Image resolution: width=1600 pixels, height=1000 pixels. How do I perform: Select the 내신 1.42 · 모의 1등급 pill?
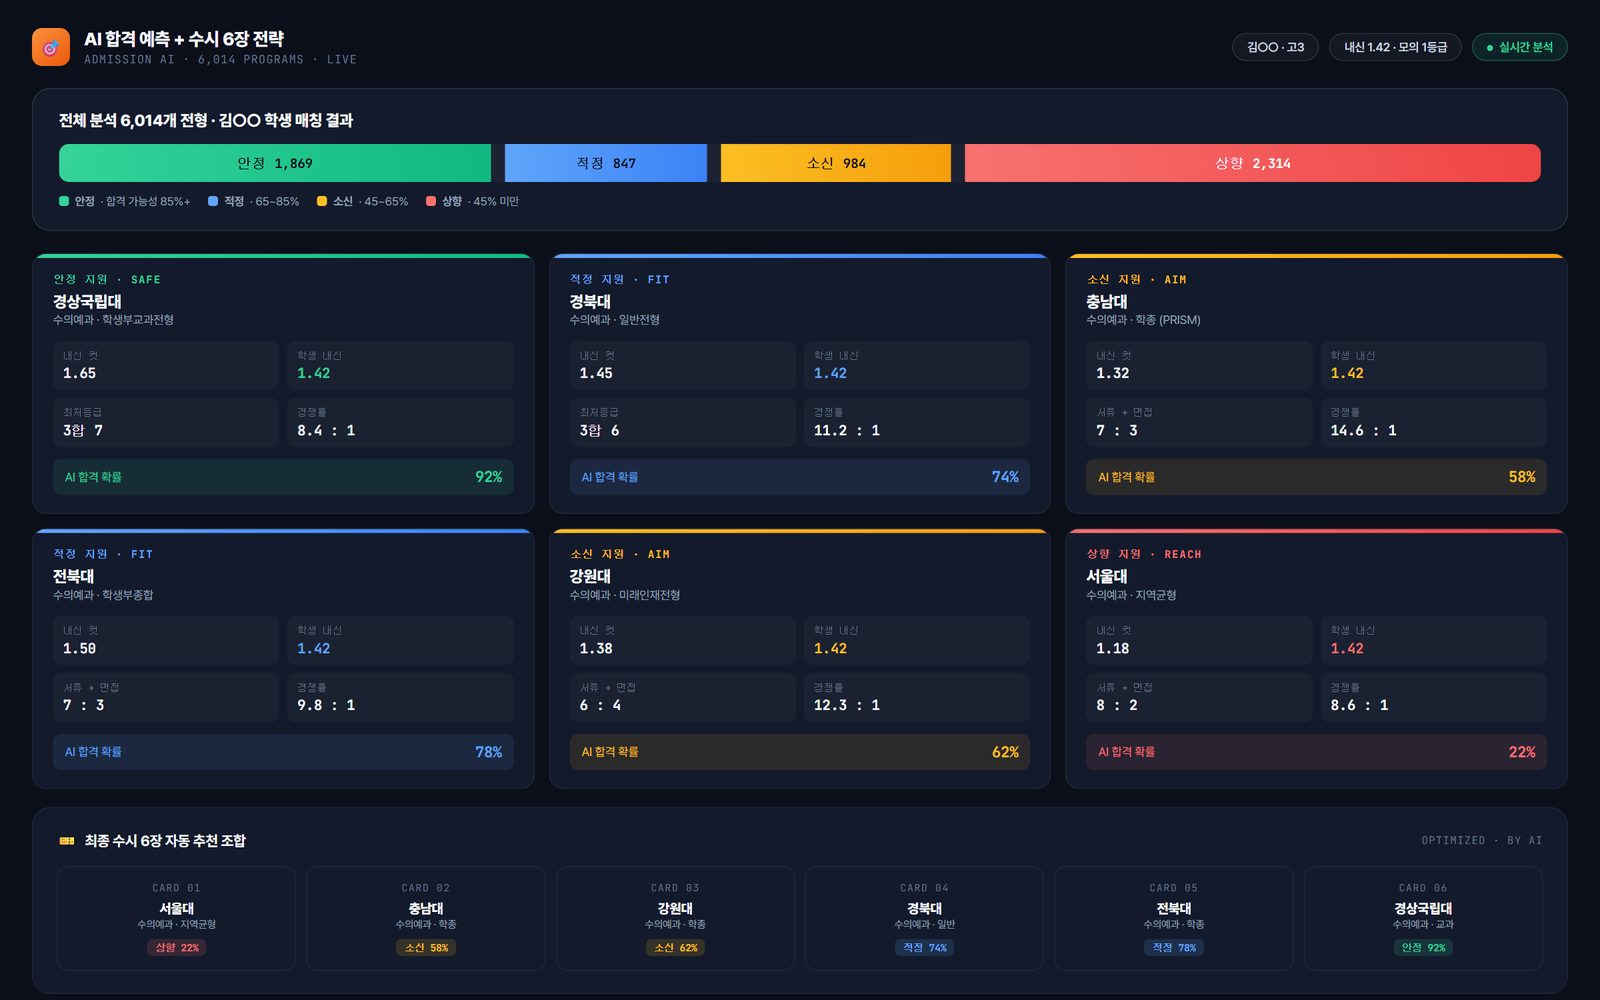[1395, 47]
